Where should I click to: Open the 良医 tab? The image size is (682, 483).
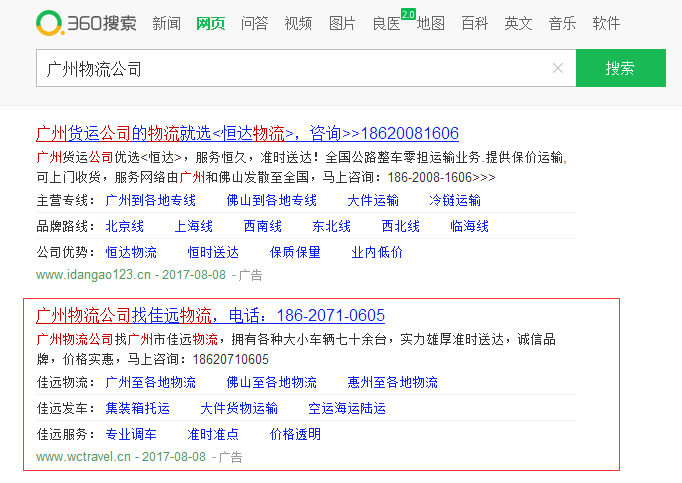386,23
